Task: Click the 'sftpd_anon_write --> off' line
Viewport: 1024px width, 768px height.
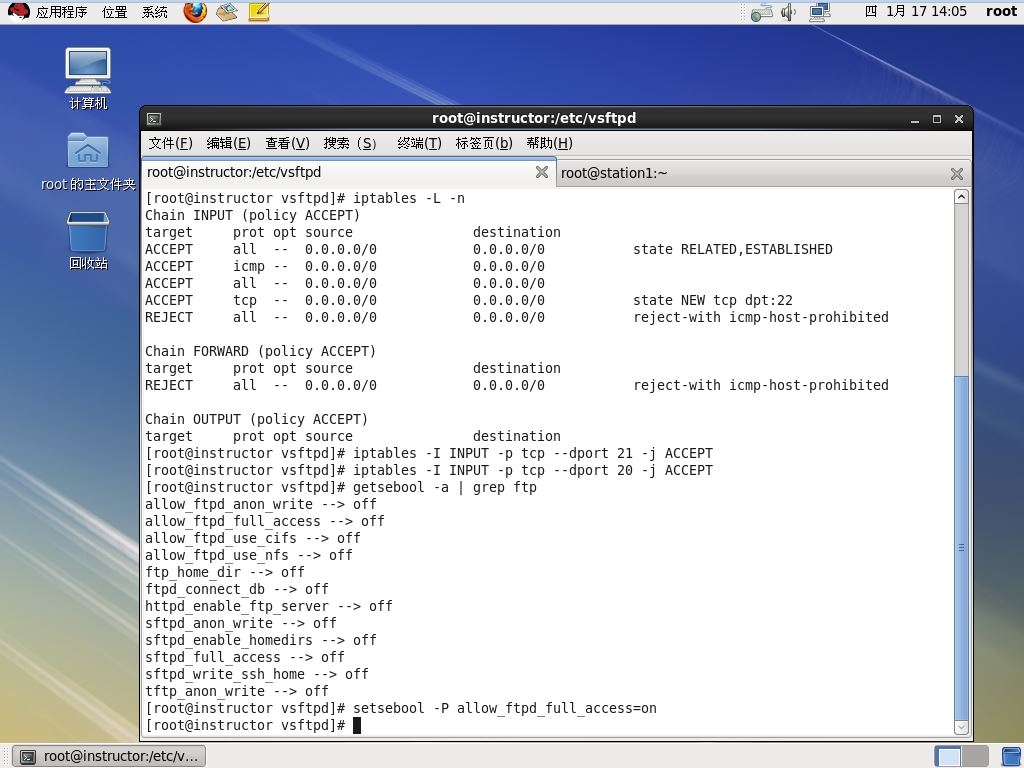Action: [240, 623]
